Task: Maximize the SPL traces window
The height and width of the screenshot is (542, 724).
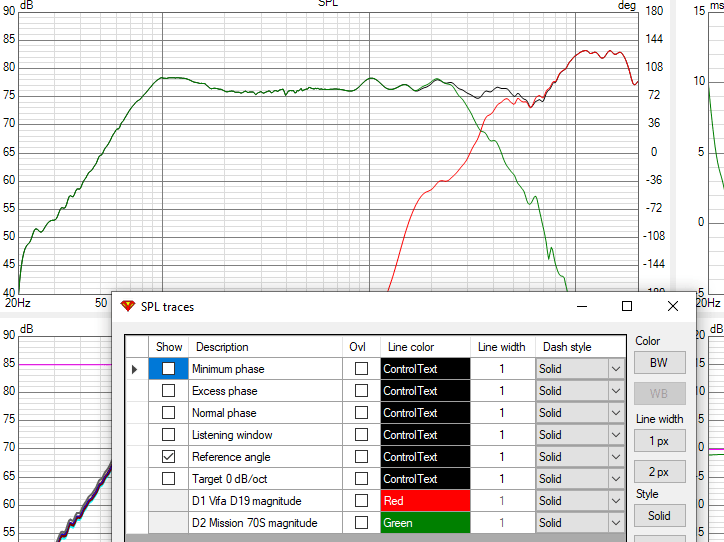Action: (x=627, y=306)
